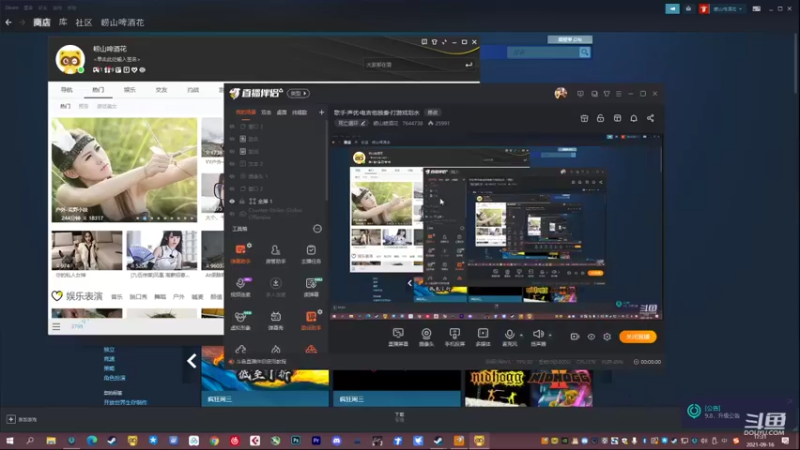
Task: Open Photoshop from the taskbar
Action: (296, 440)
